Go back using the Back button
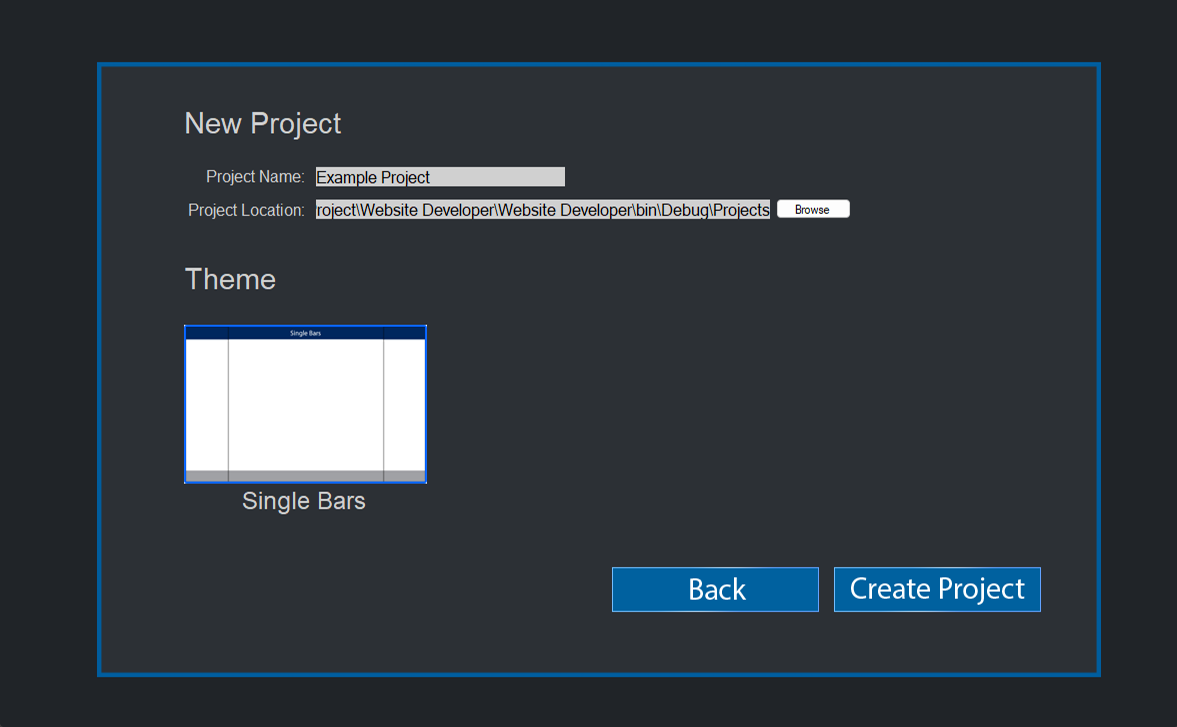This screenshot has height=727, width=1177. pos(715,590)
